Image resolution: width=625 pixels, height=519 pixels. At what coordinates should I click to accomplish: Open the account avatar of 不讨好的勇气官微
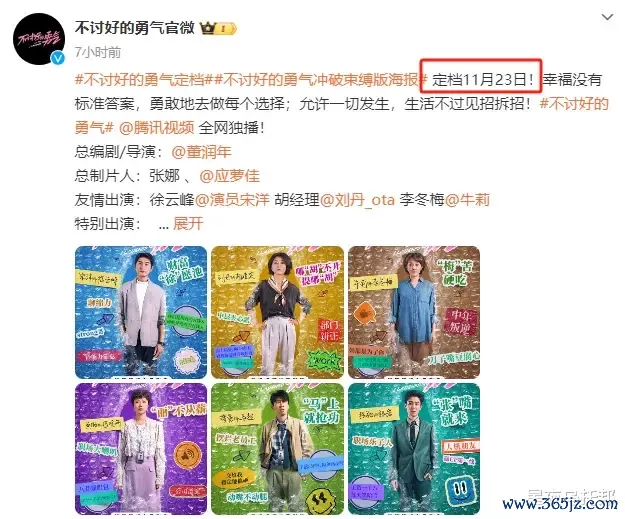[x=38, y=39]
